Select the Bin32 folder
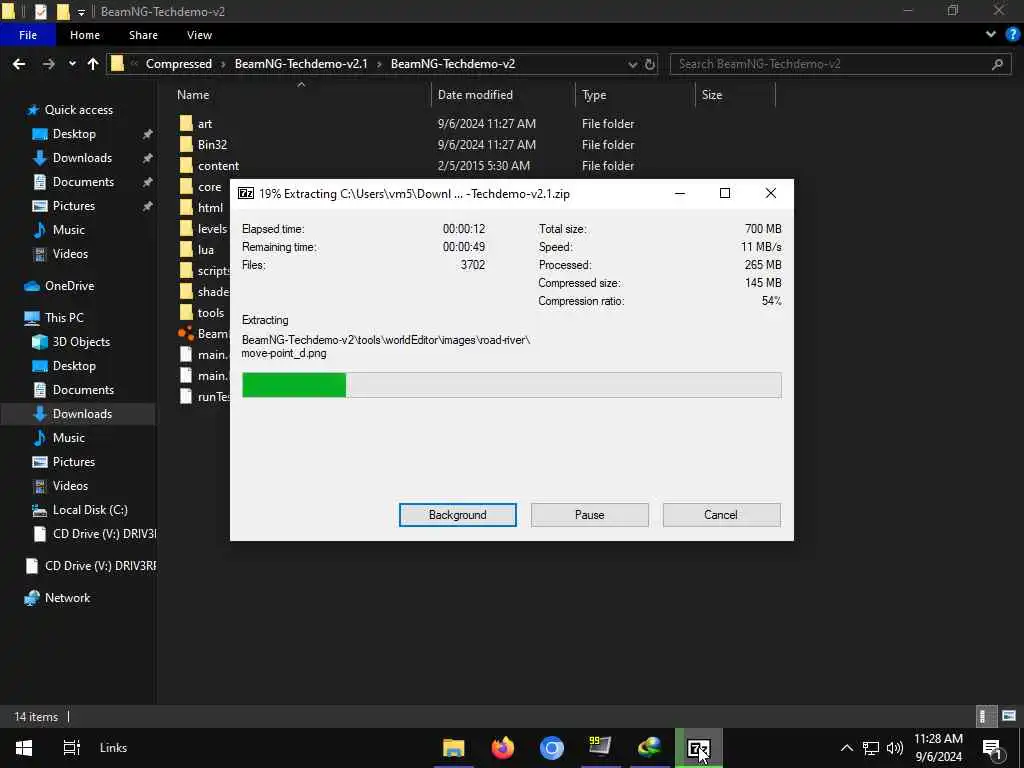The image size is (1024, 768). 212,145
